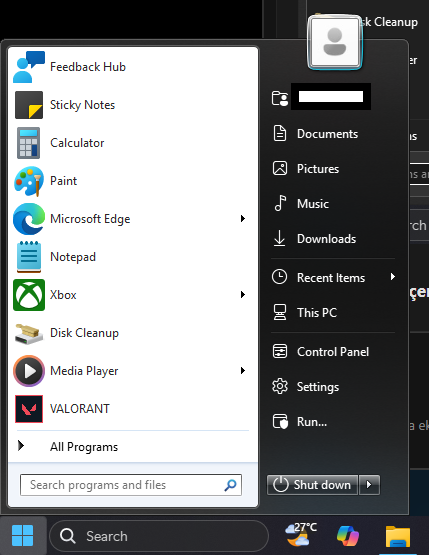This screenshot has height=555, width=429.
Task: Launch Sticky Notes icon
Action: click(x=29, y=105)
